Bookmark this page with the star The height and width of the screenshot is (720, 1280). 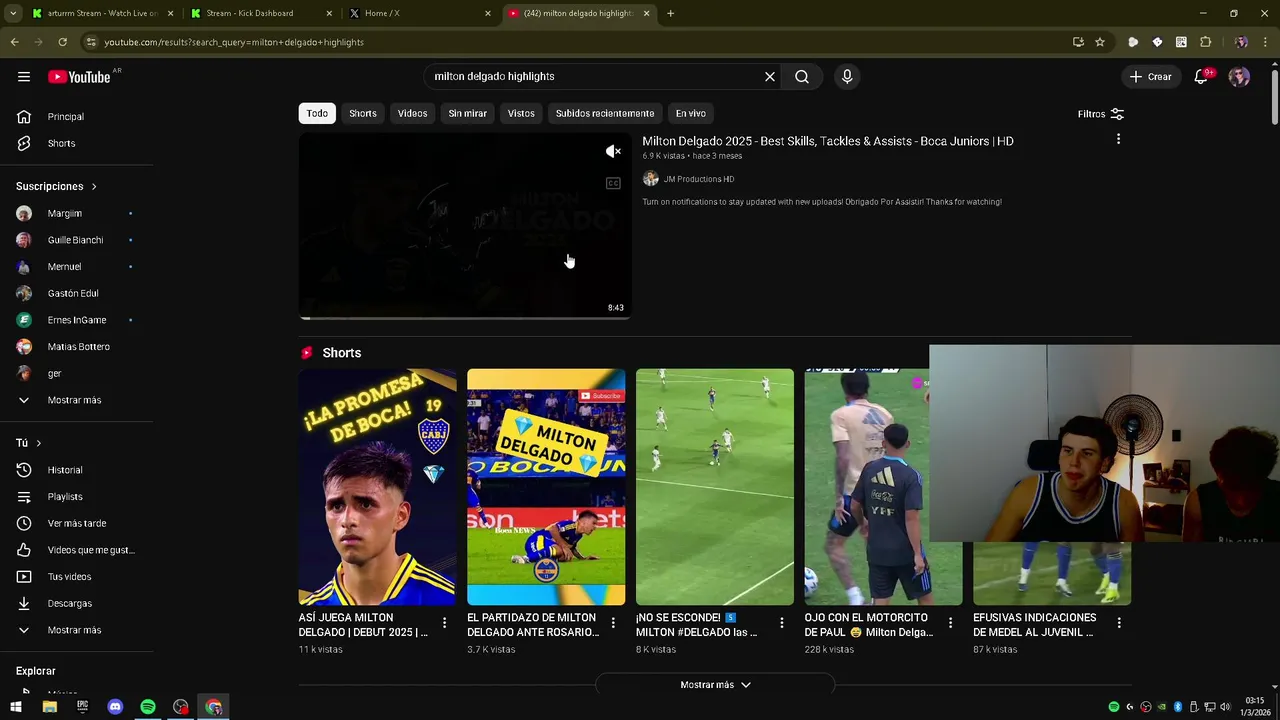[x=1100, y=42]
